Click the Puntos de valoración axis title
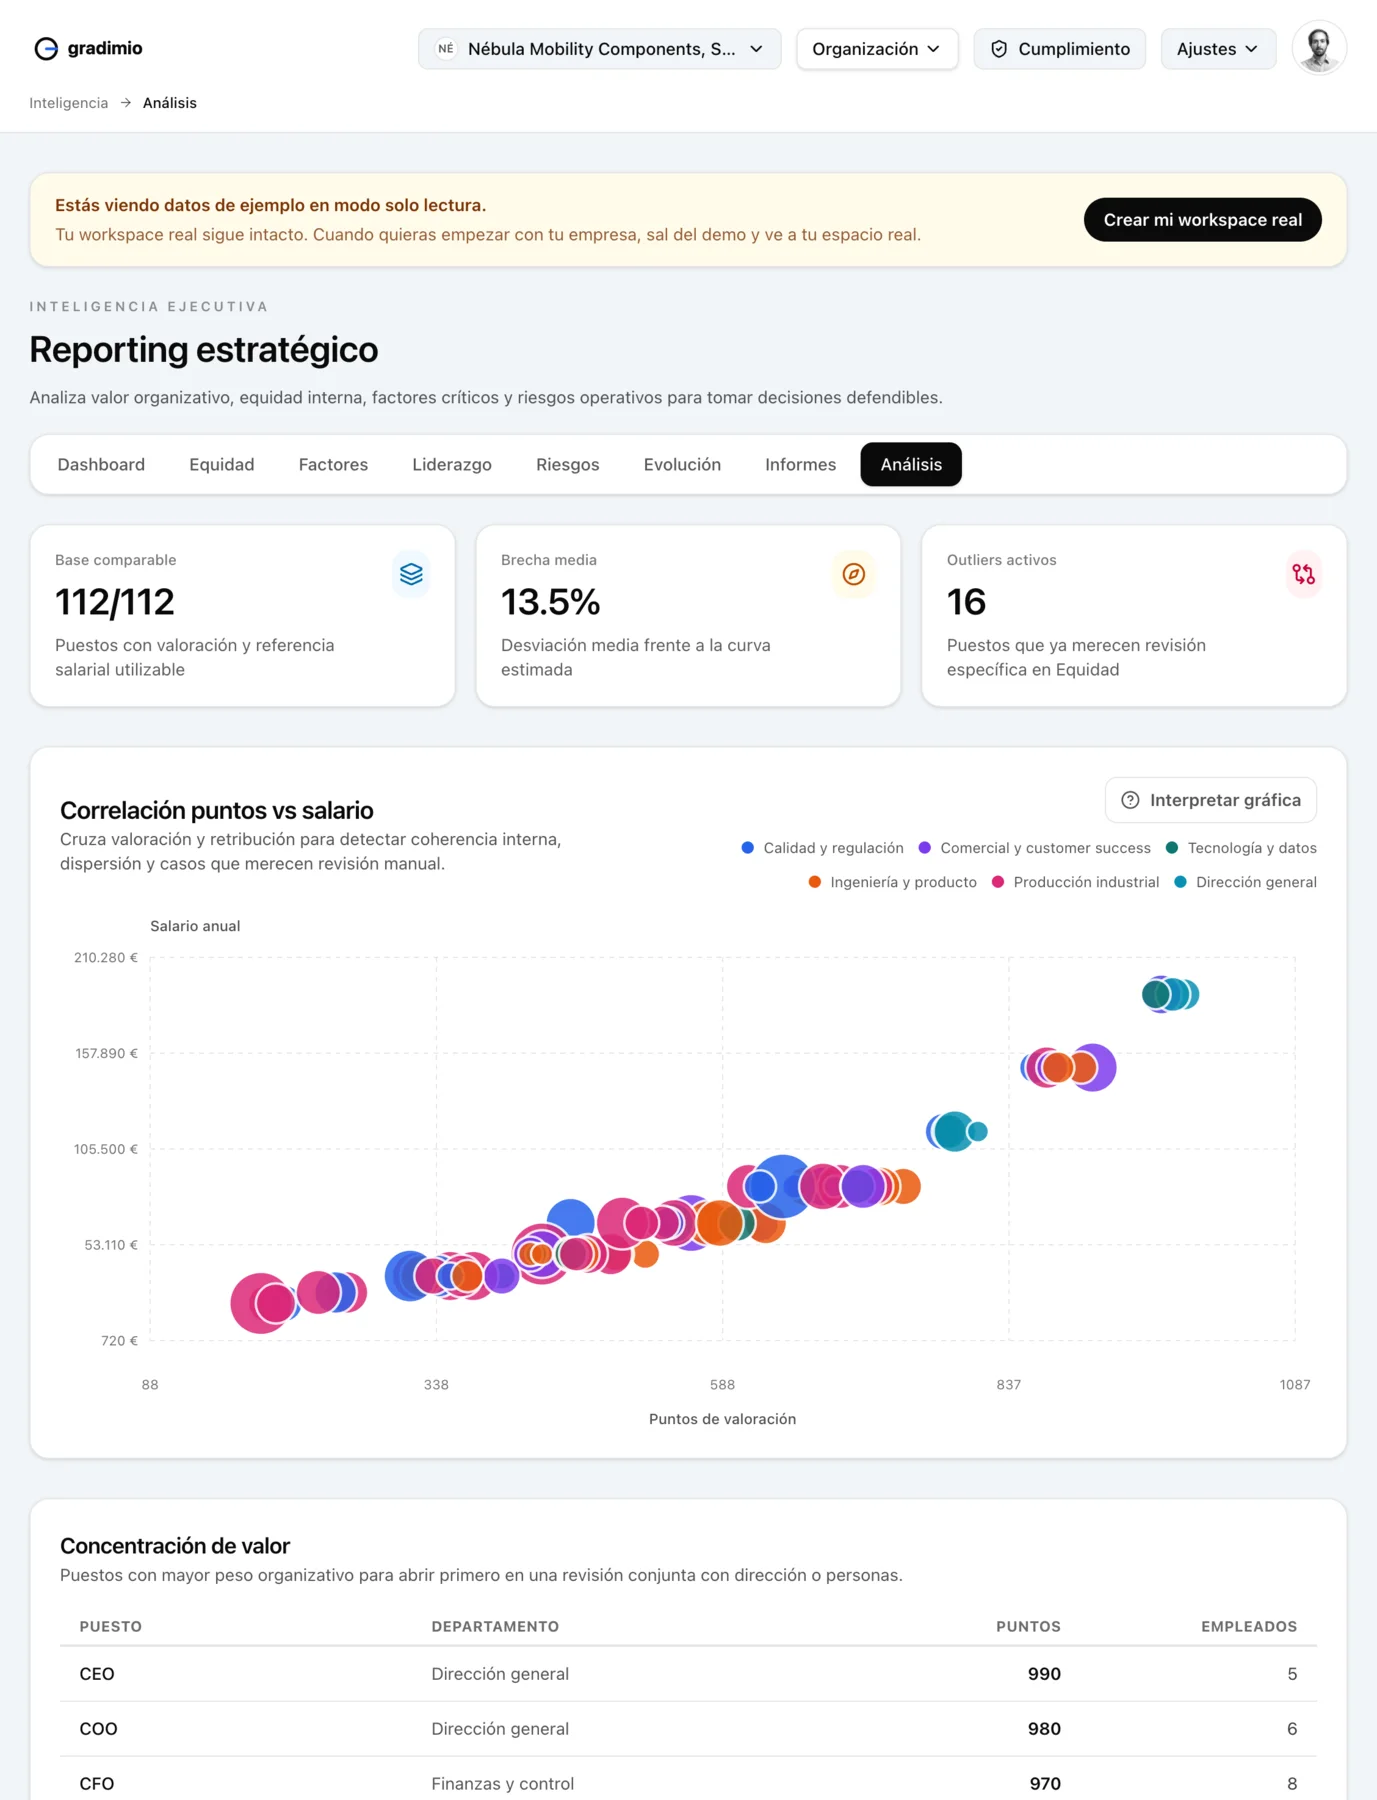Image resolution: width=1377 pixels, height=1800 pixels. pyautogui.click(x=722, y=1419)
